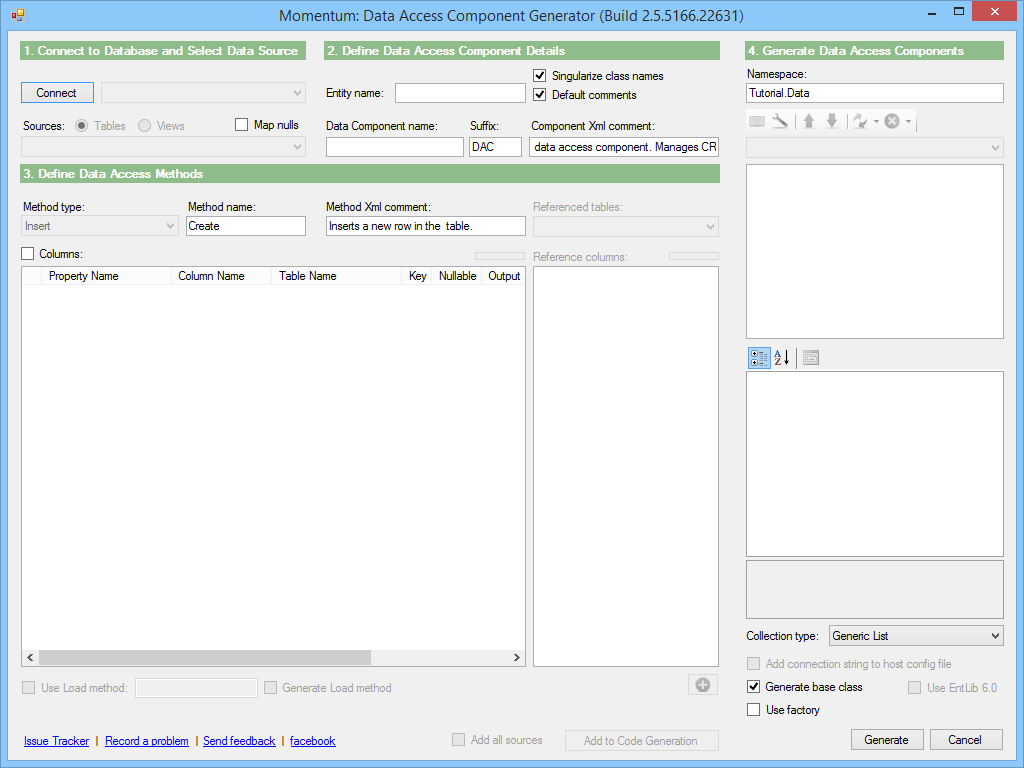This screenshot has width=1024, height=768.
Task: Open the Issue Tracker link
Action: pos(56,741)
